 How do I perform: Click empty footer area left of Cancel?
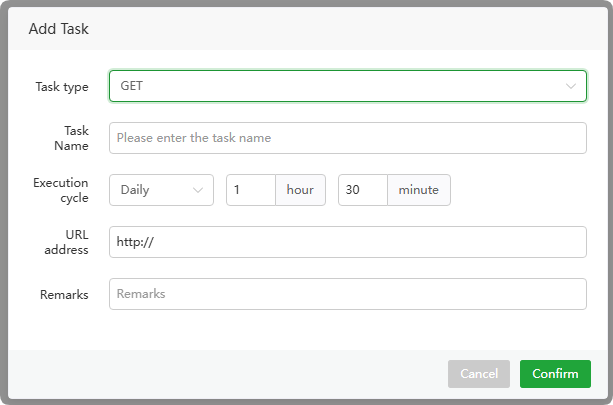point(220,374)
